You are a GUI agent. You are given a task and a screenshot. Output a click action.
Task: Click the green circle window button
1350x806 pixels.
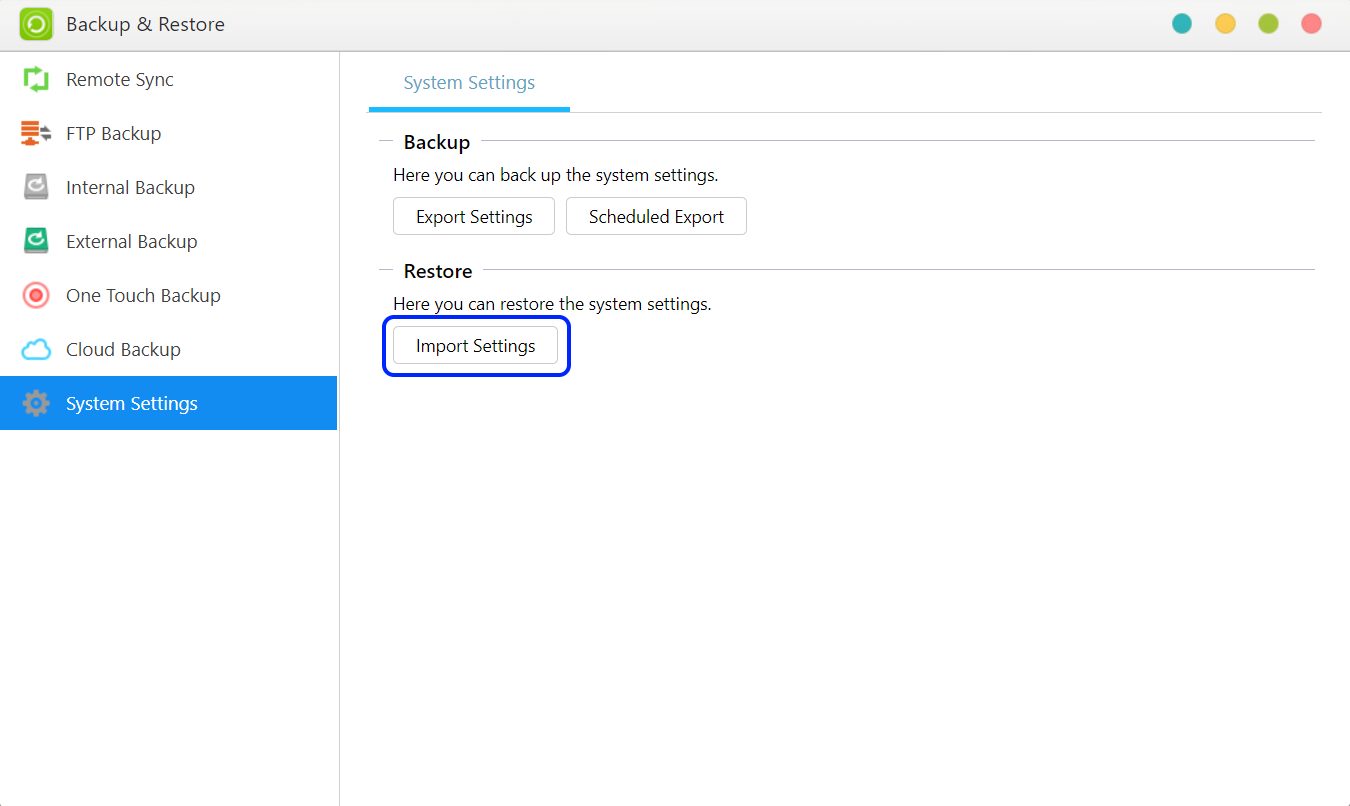[x=1268, y=24]
